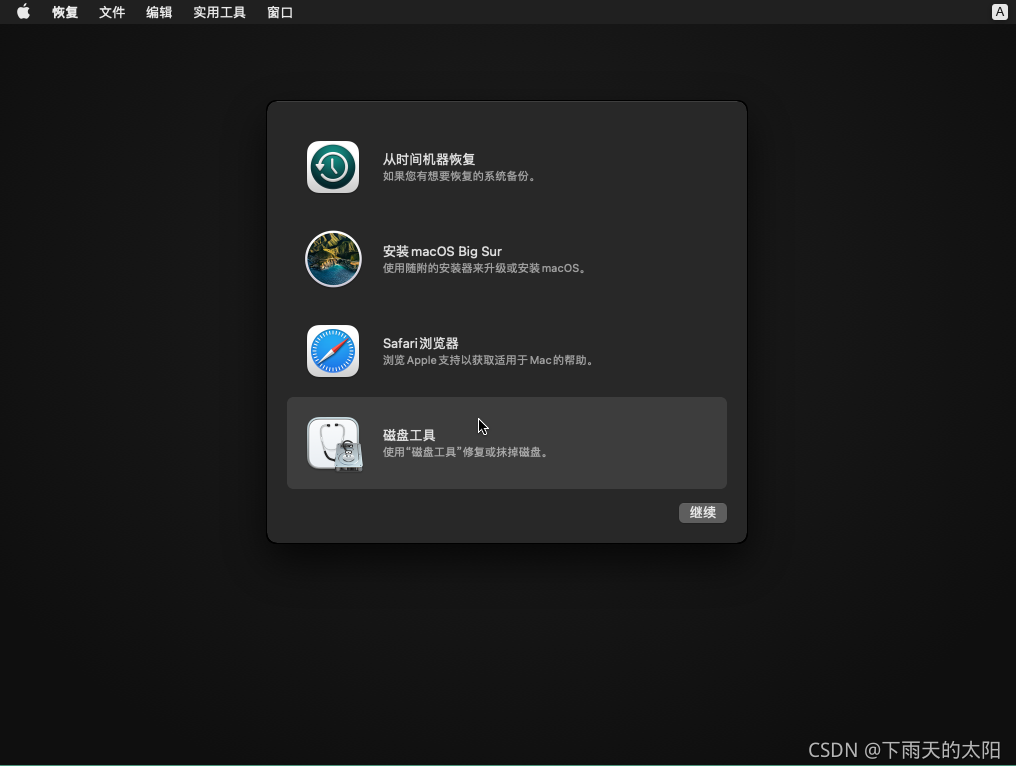This screenshot has width=1016, height=769.
Task: Open the Apple menu
Action: pyautogui.click(x=23, y=12)
